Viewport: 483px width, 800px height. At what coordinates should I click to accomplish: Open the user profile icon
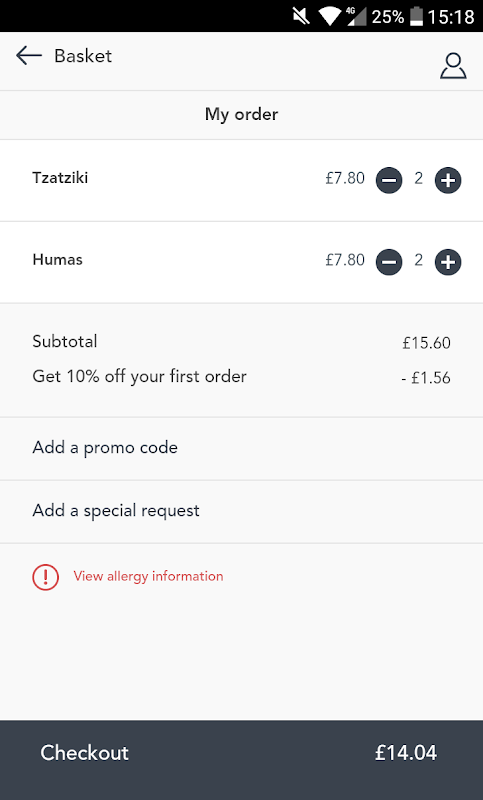click(x=453, y=65)
